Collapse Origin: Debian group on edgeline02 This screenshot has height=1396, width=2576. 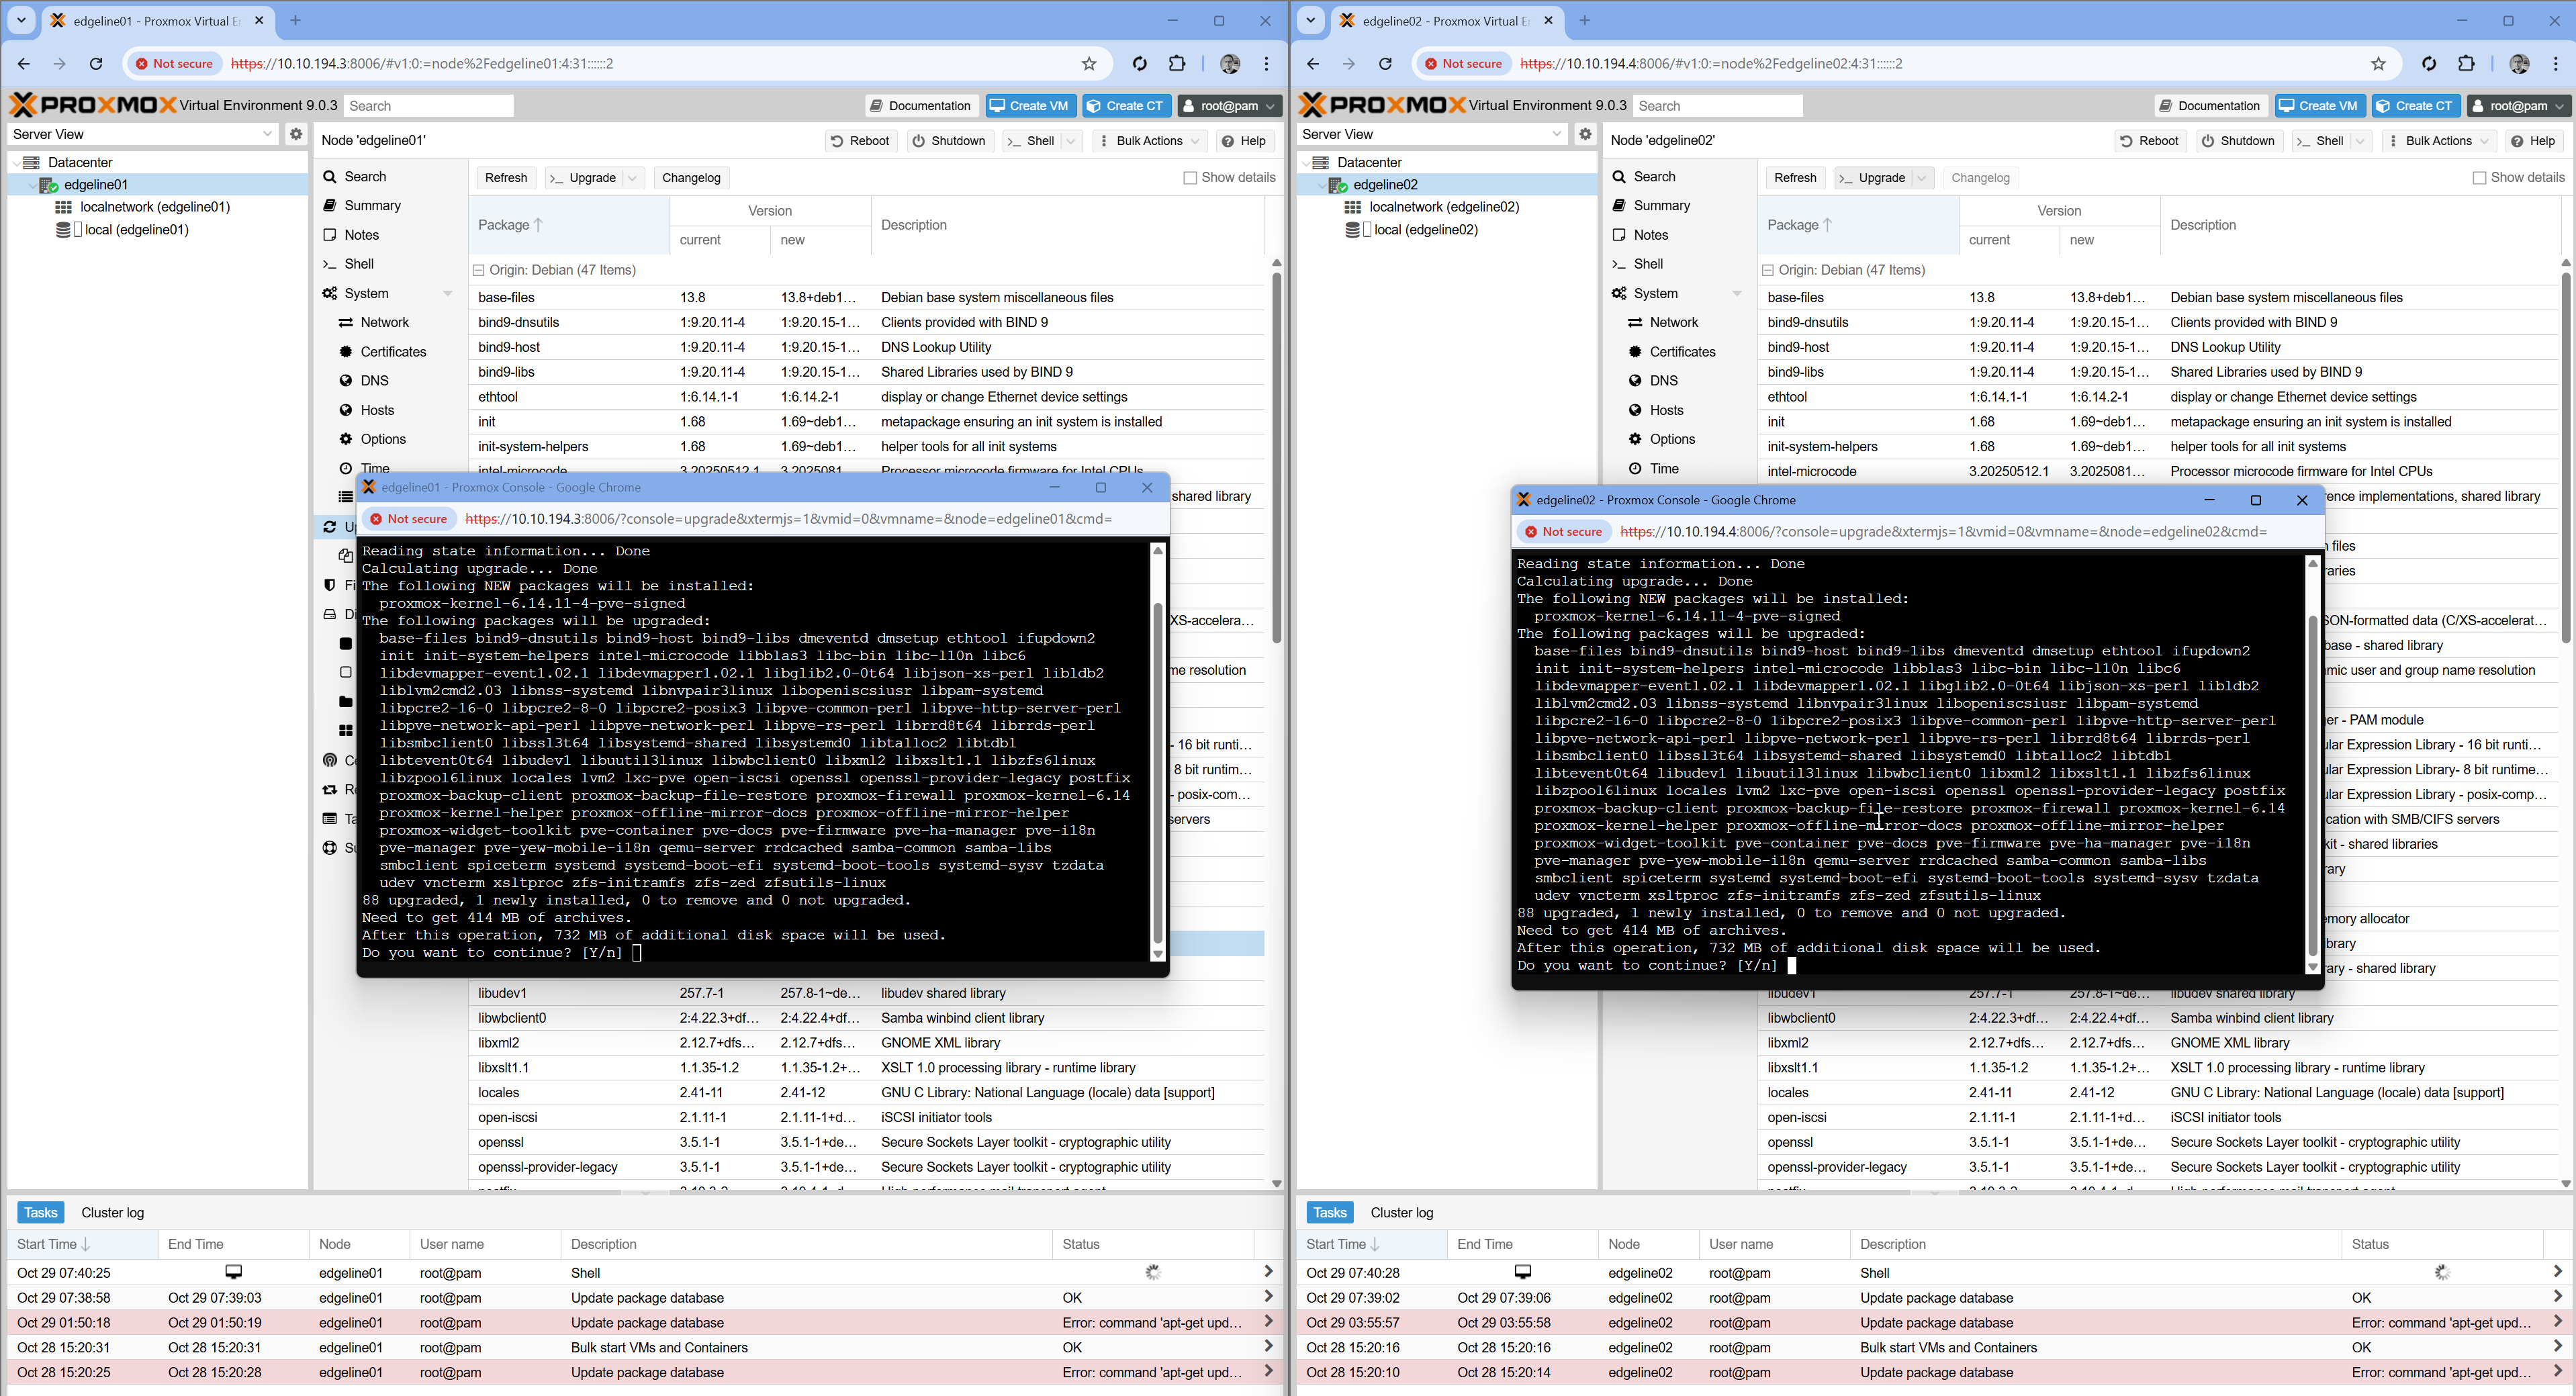pos(1768,270)
